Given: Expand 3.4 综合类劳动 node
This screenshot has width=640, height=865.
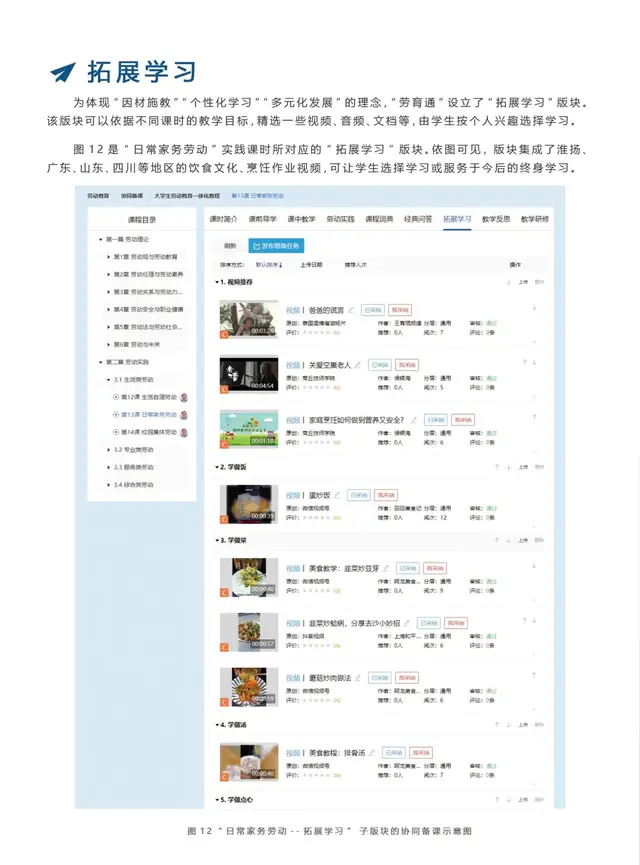Looking at the screenshot, I should click(x=108, y=485).
